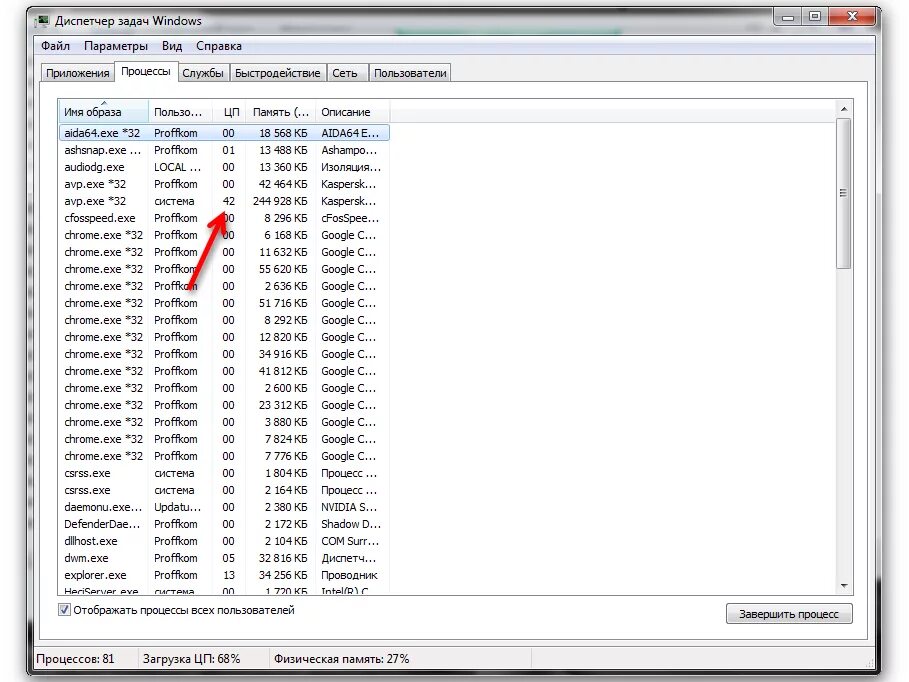Open the Вид menu

pos(172,46)
